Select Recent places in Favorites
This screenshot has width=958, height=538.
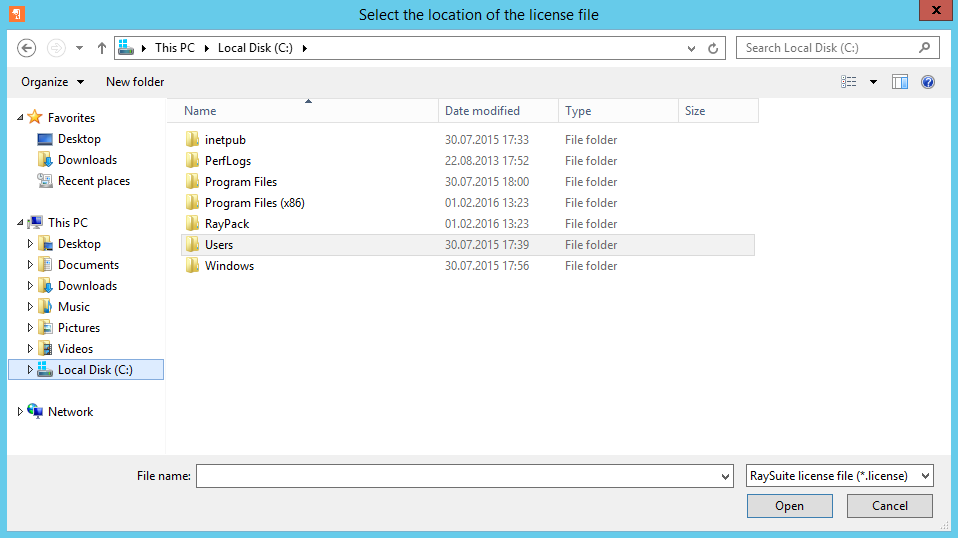(x=93, y=181)
